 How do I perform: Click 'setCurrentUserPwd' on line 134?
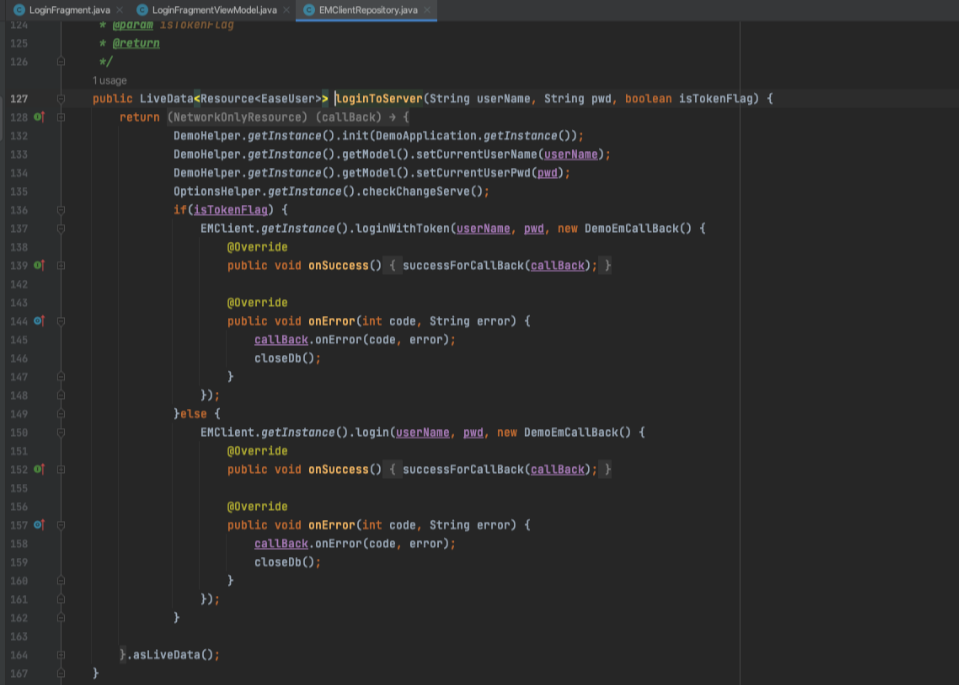click(x=473, y=172)
